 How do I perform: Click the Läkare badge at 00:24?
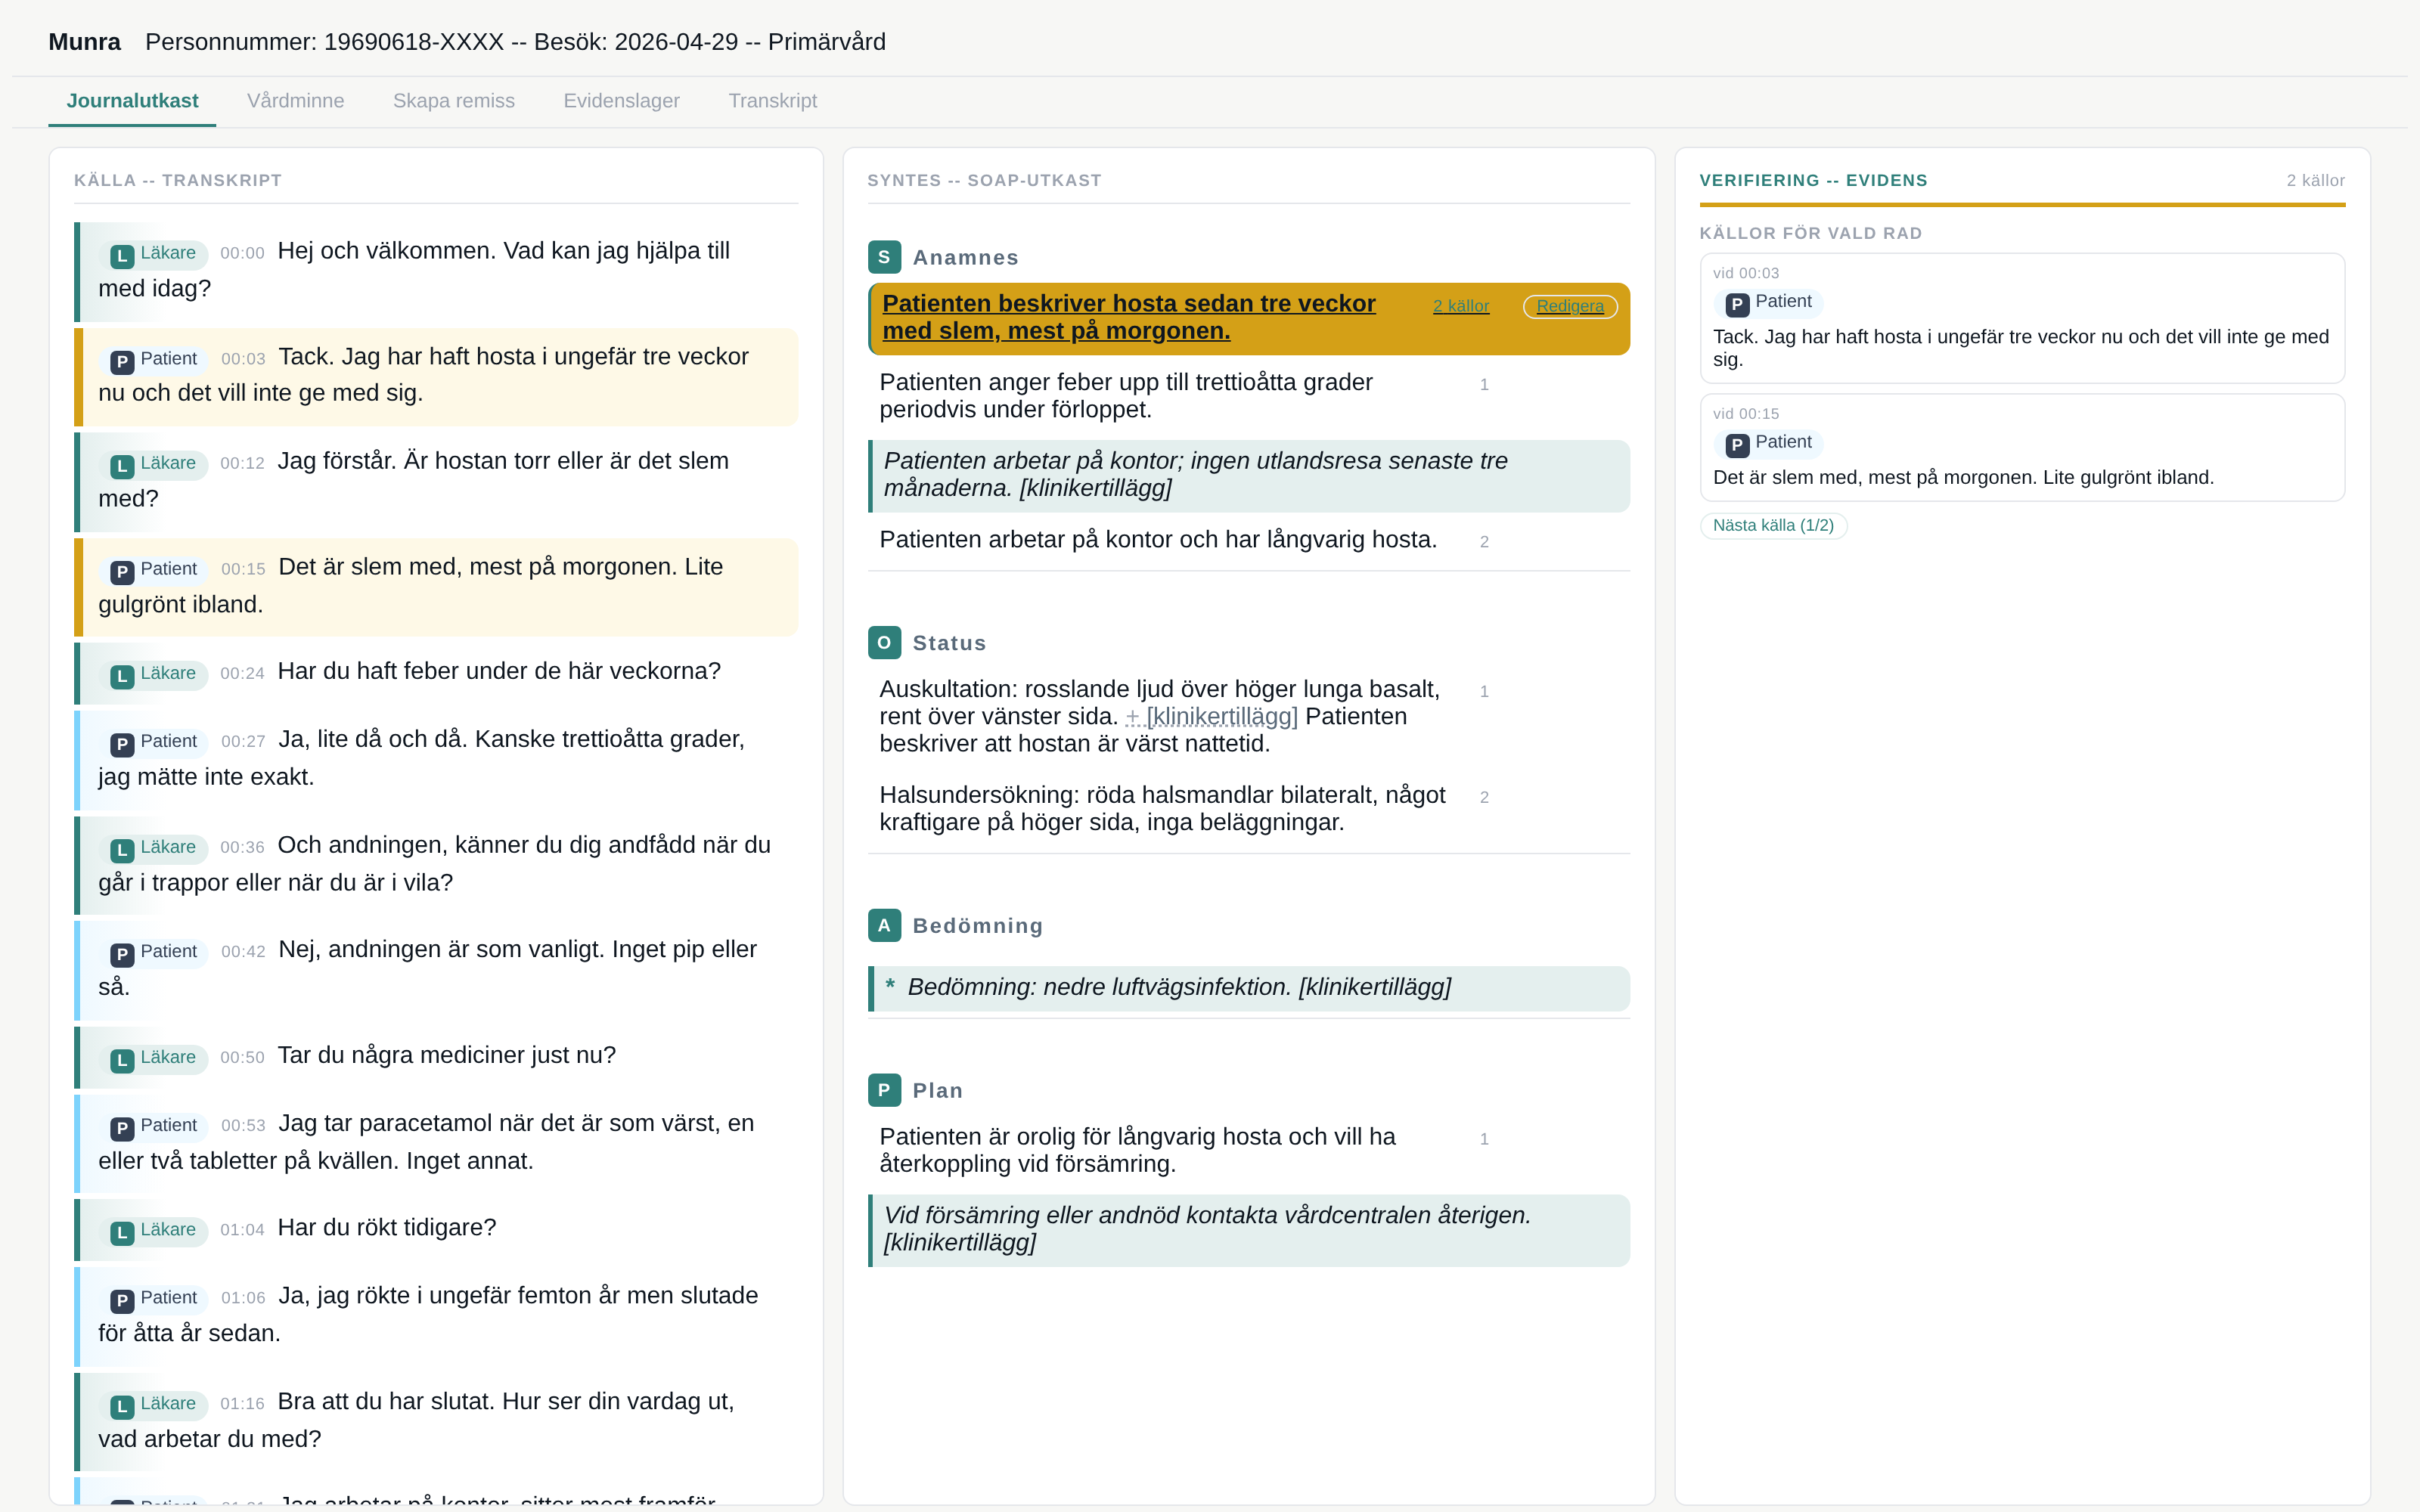click(x=154, y=674)
